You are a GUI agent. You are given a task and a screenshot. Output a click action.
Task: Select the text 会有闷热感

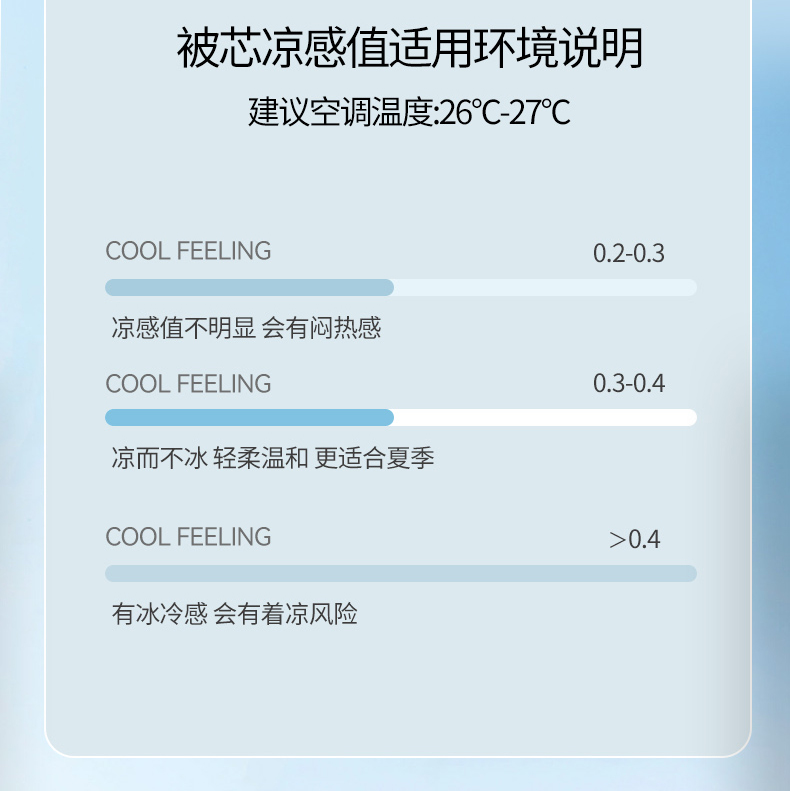pos(321,327)
